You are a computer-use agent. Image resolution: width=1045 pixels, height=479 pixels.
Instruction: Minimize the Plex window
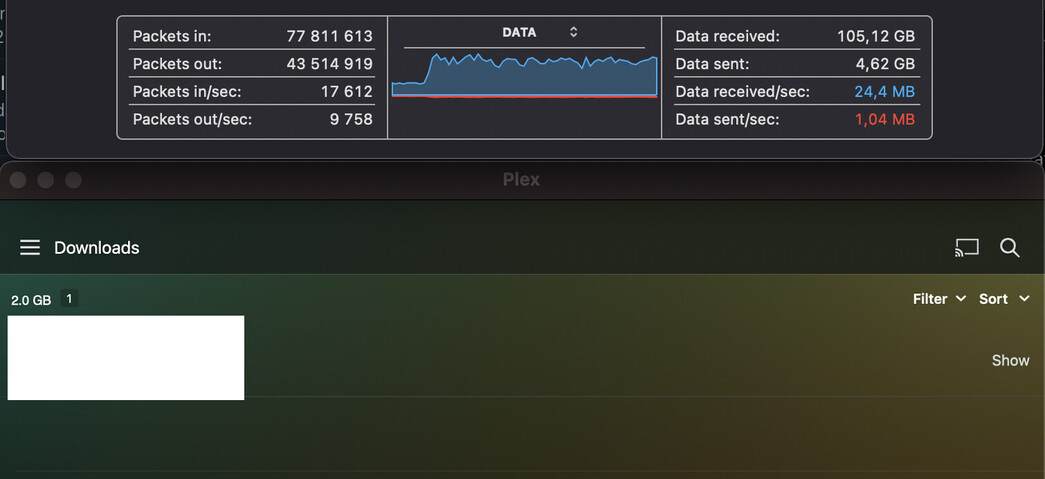[x=45, y=180]
